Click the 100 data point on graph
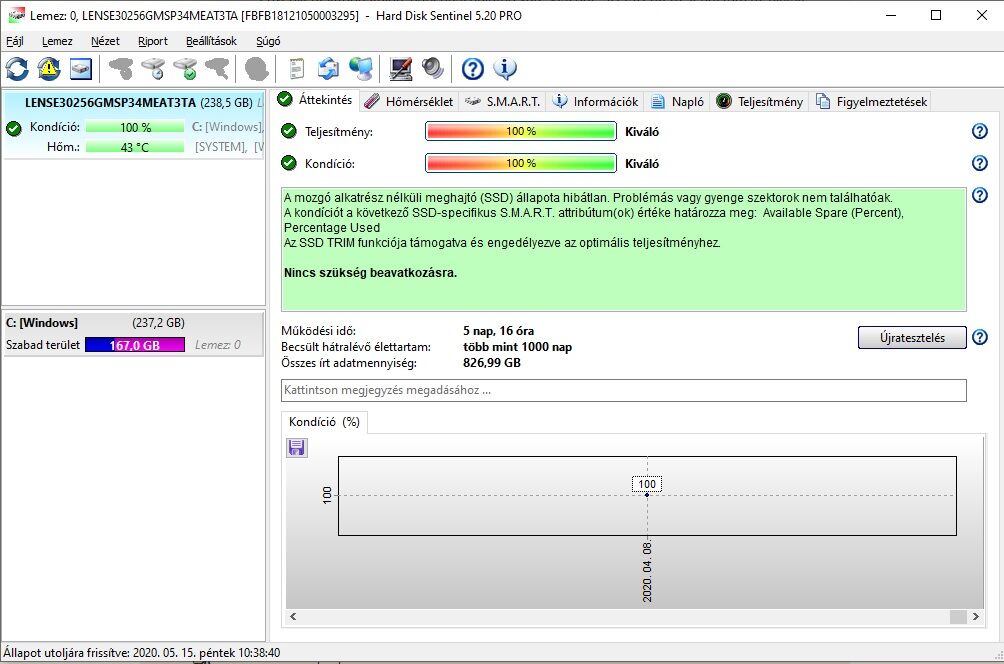 tap(647, 495)
